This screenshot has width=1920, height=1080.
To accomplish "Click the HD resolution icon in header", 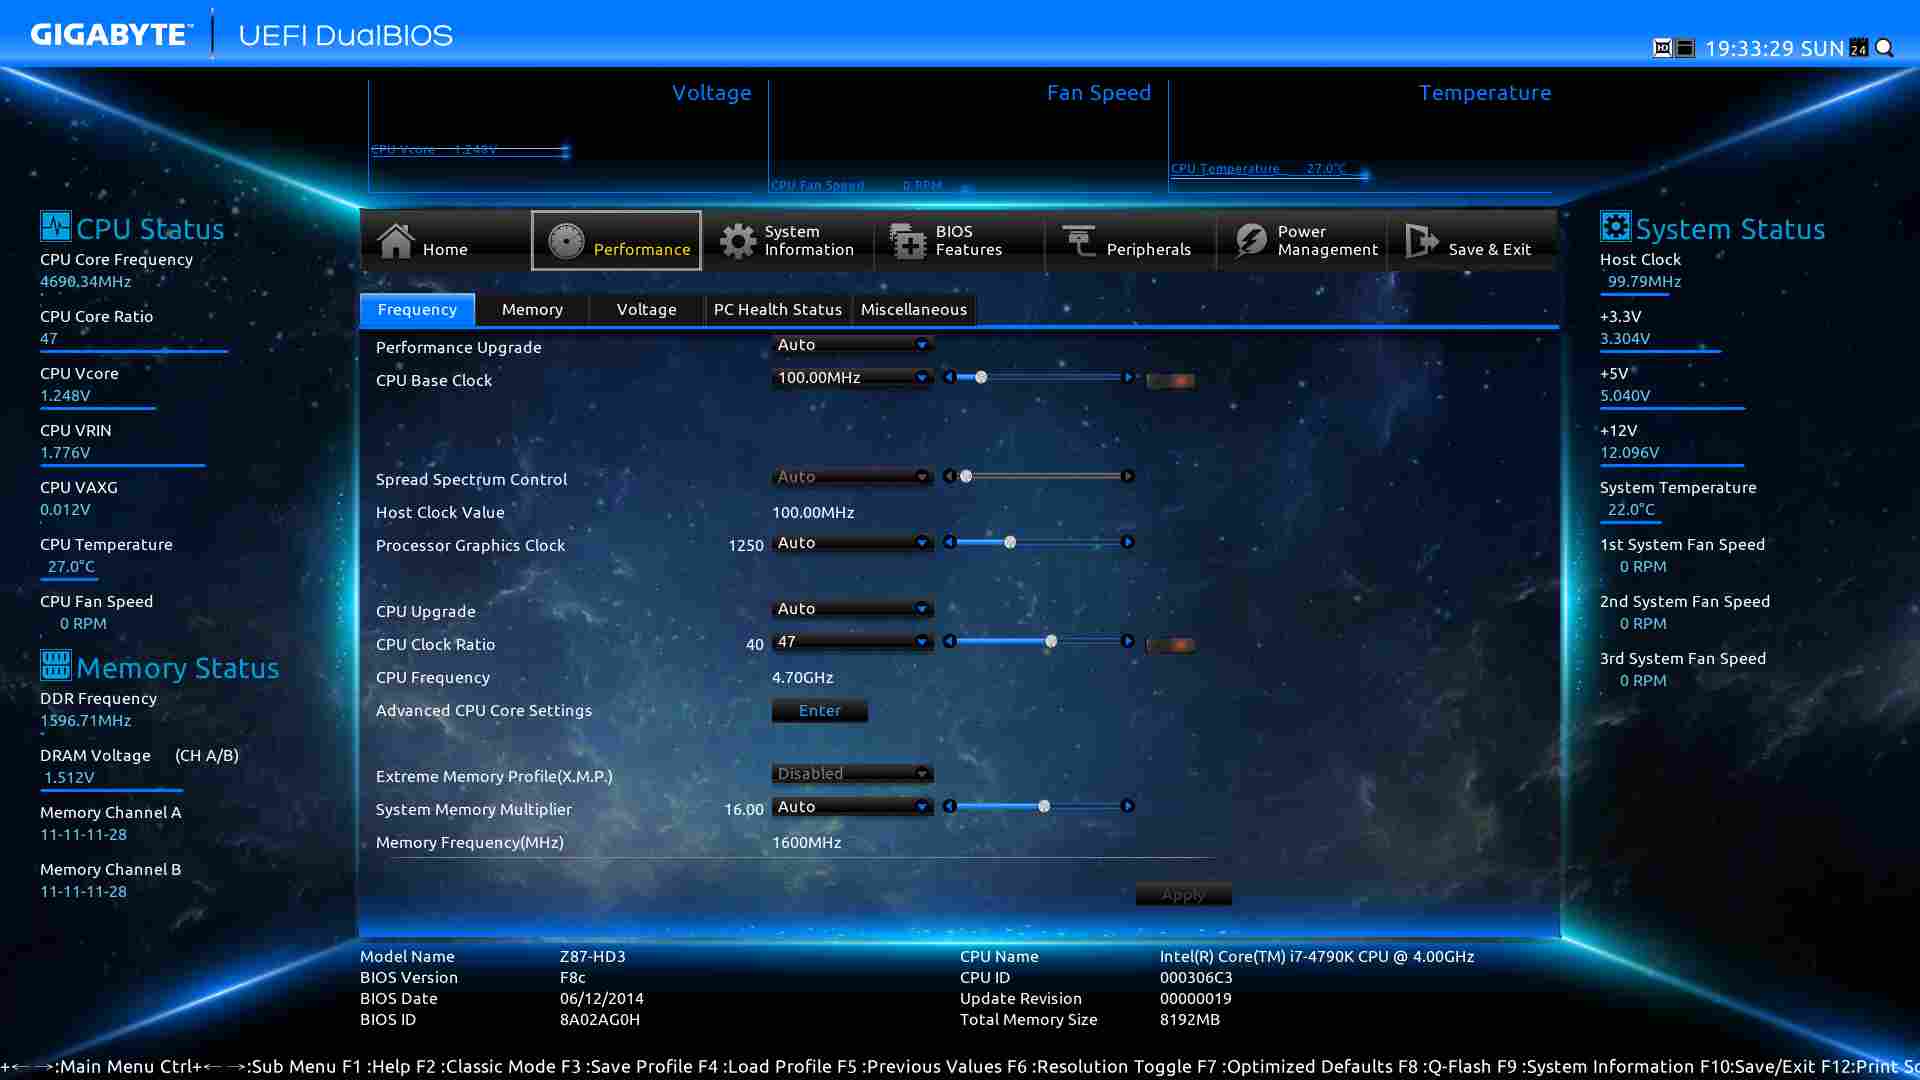I will (x=1662, y=48).
